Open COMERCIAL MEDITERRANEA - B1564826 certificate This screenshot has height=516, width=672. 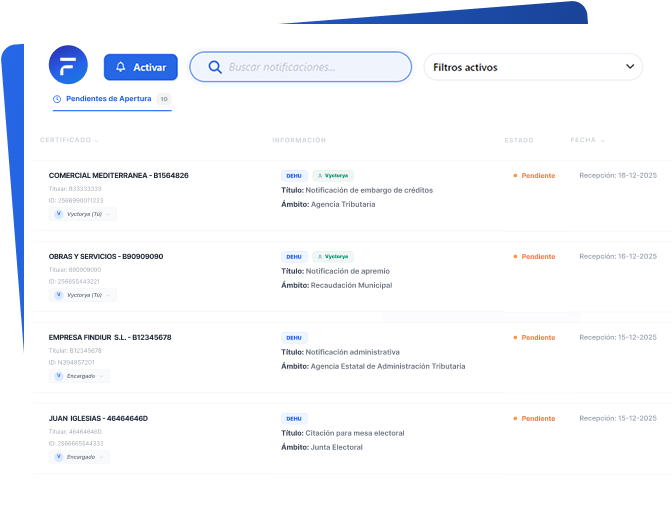pyautogui.click(x=118, y=175)
